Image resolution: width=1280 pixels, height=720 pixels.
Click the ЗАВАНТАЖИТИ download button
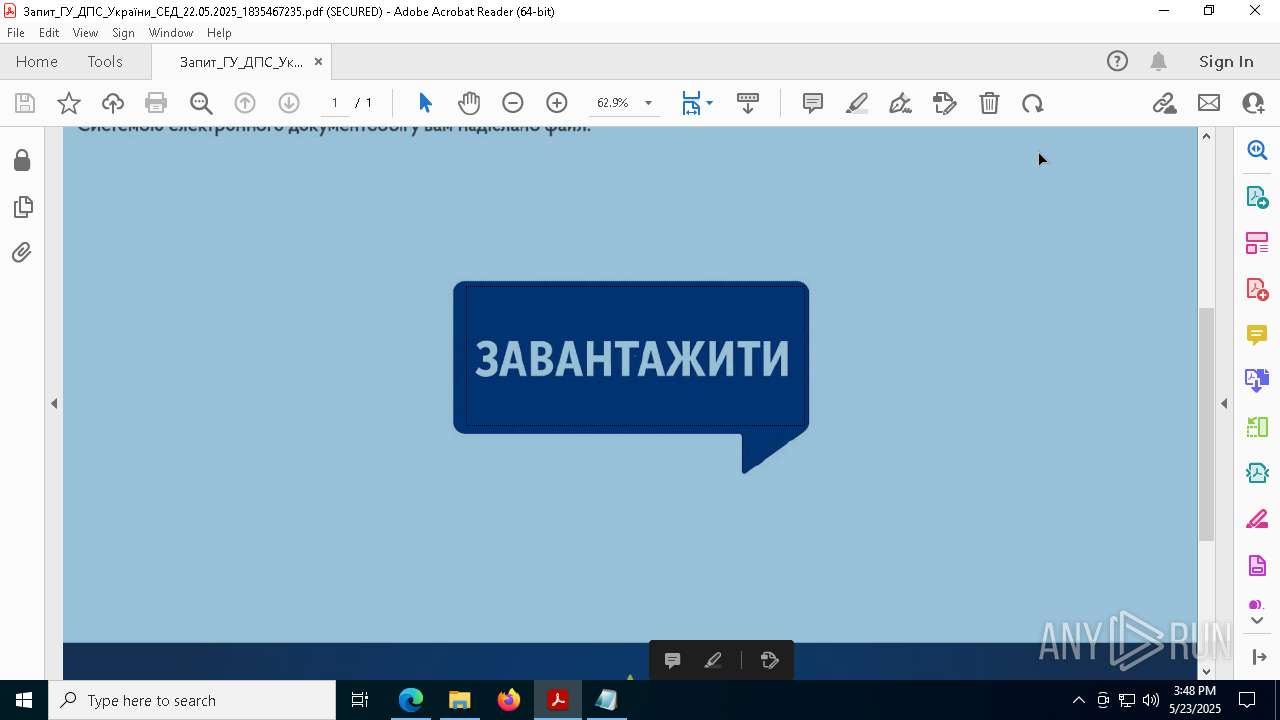(631, 358)
